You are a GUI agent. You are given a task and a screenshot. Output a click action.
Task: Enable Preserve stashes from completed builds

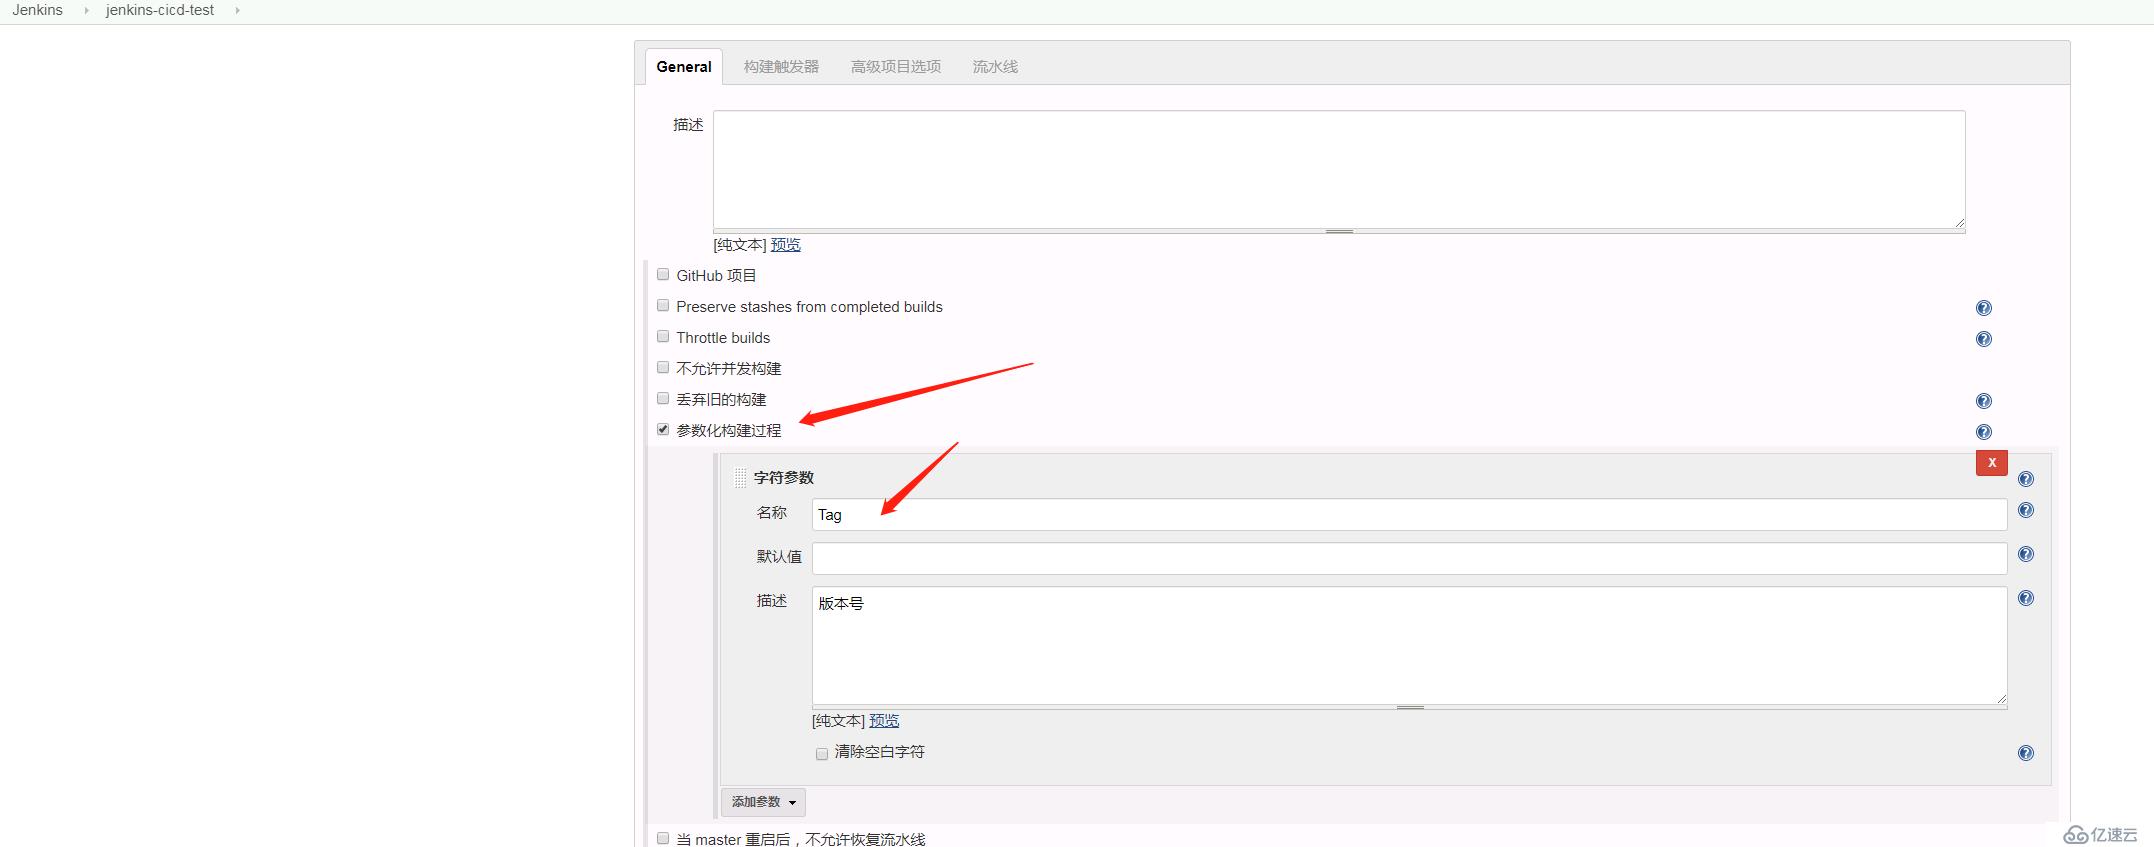tap(663, 305)
